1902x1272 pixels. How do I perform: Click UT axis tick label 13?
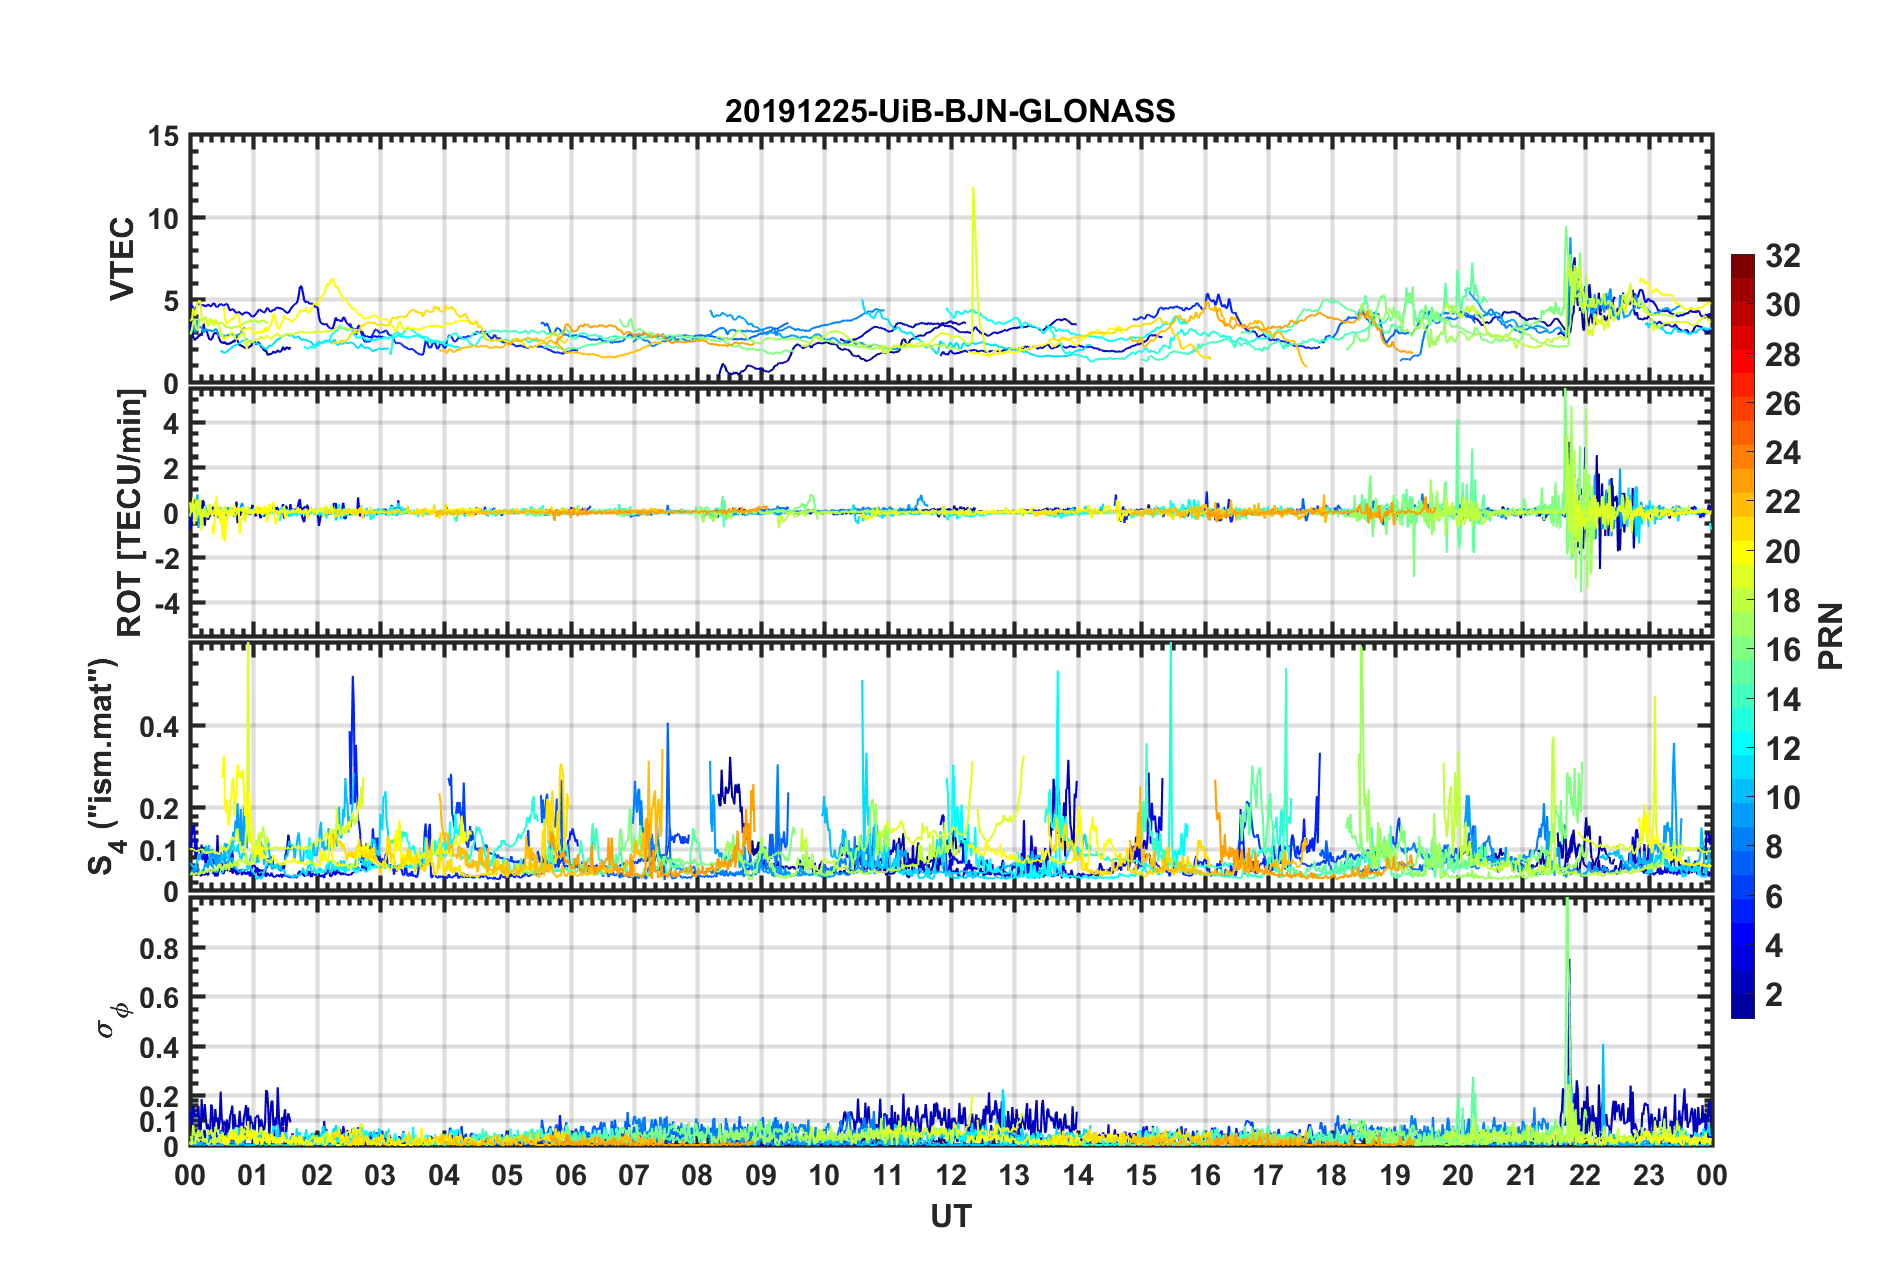(x=1014, y=1175)
